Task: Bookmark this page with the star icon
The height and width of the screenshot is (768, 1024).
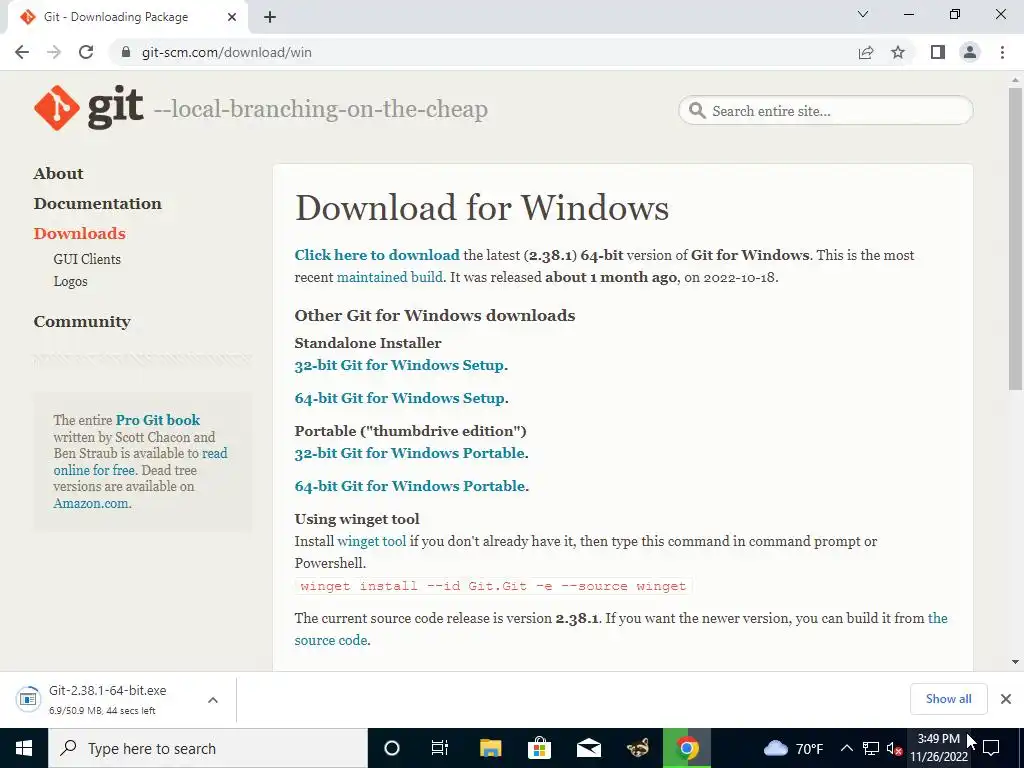Action: pos(898,52)
